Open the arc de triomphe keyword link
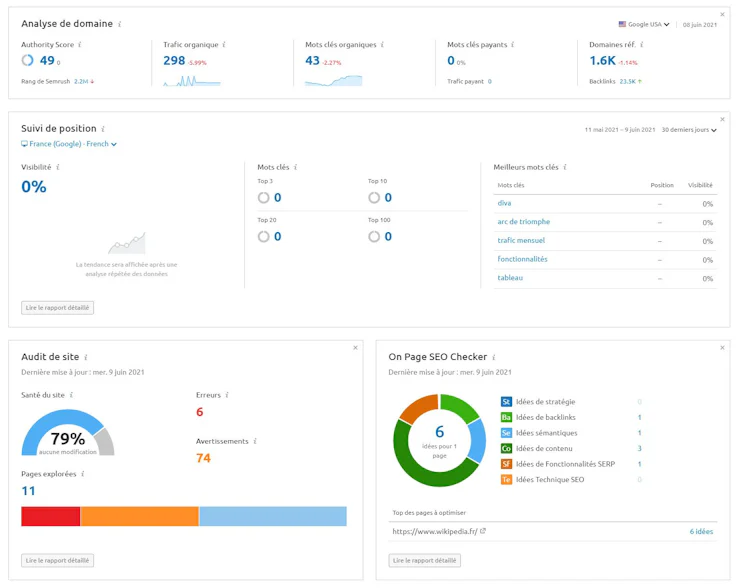The height and width of the screenshot is (588, 736). click(523, 221)
